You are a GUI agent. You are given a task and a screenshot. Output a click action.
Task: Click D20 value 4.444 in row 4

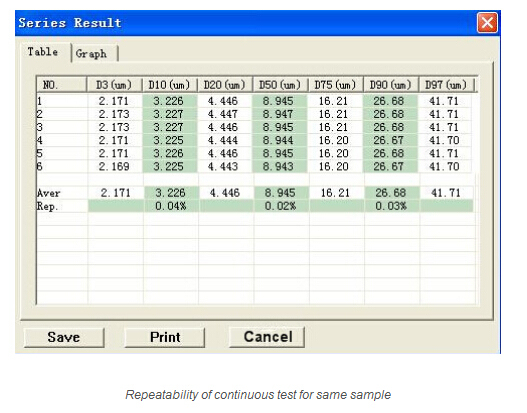(223, 140)
